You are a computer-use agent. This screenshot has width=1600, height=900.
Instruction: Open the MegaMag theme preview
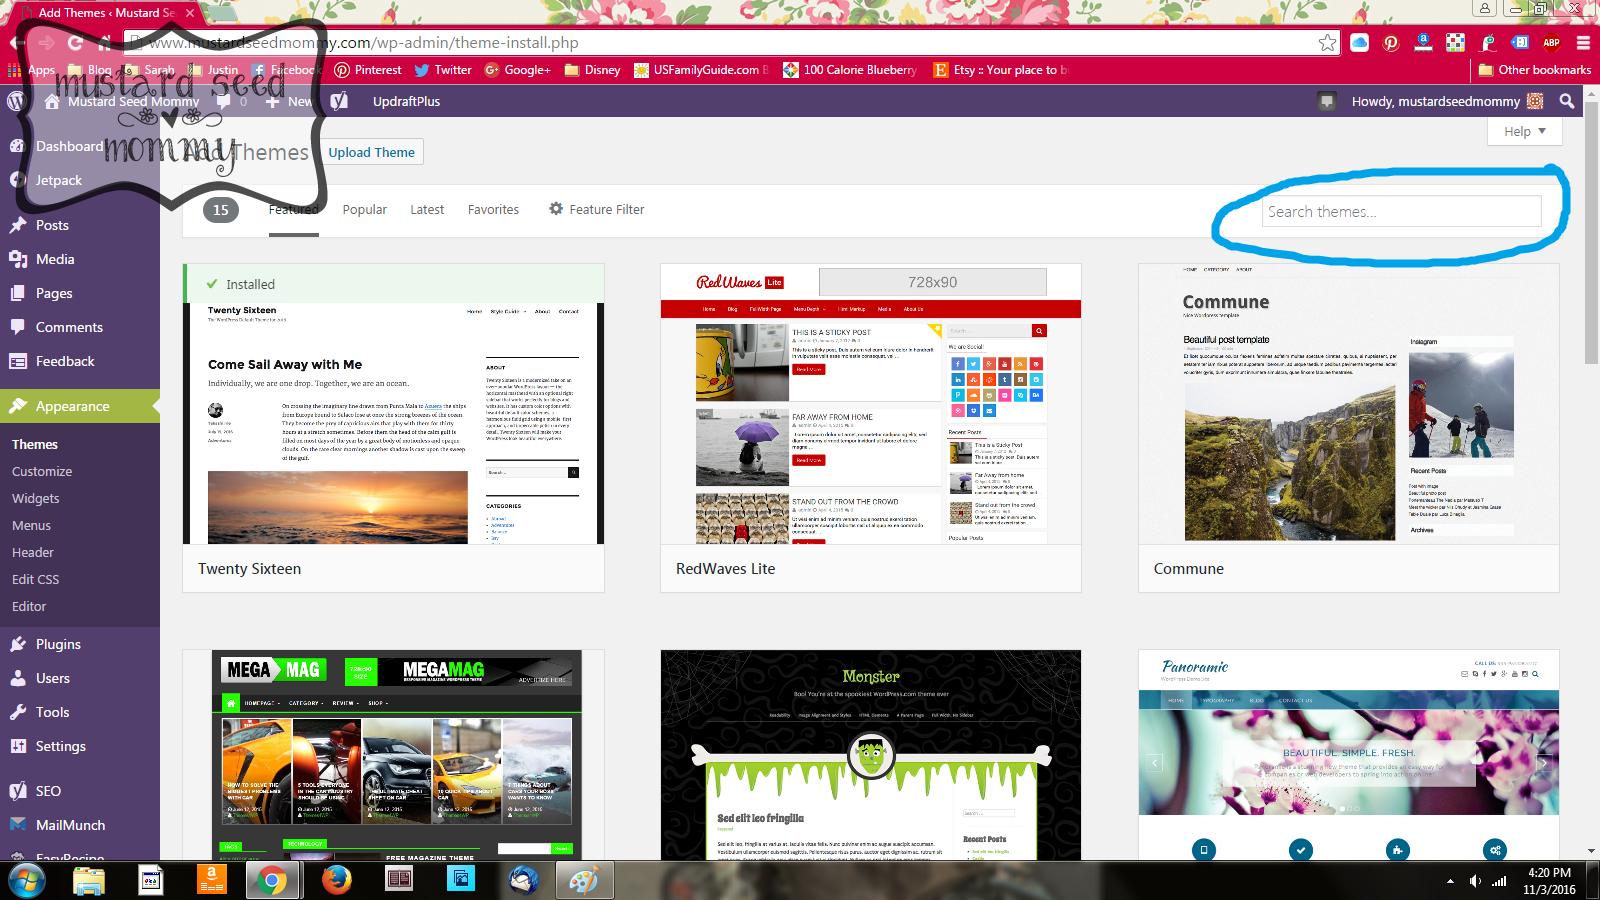(393, 755)
